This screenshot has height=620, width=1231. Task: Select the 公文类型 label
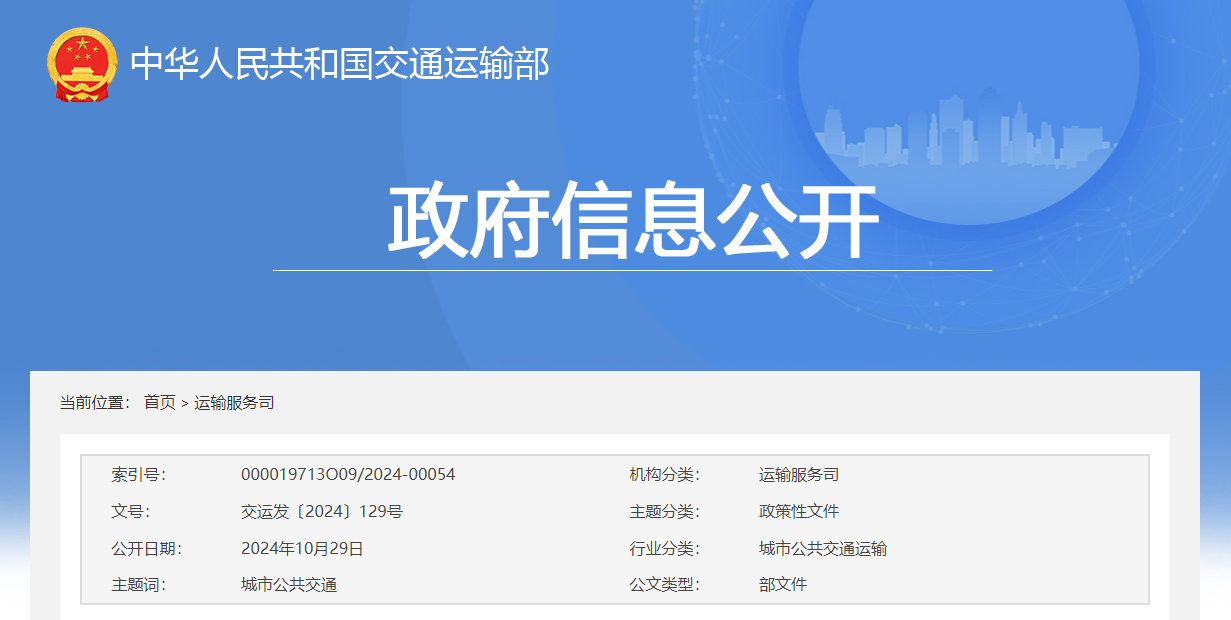[664, 585]
